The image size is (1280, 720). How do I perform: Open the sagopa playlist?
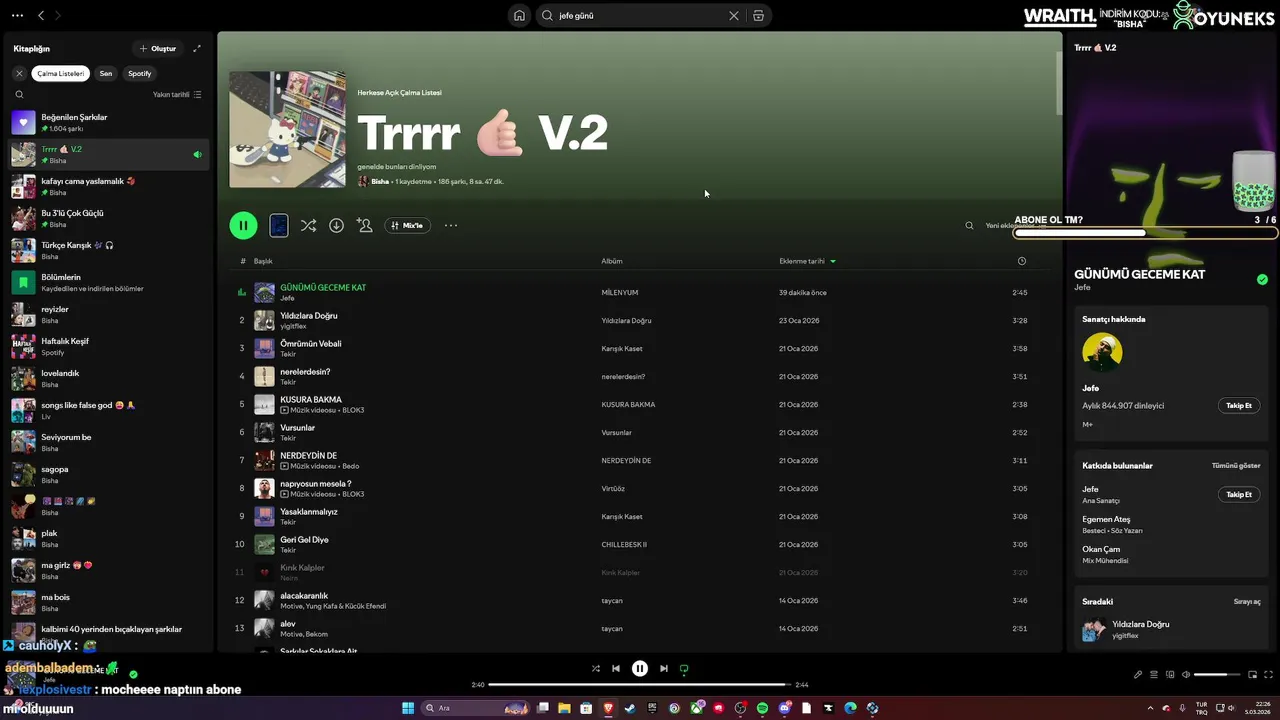pos(109,474)
